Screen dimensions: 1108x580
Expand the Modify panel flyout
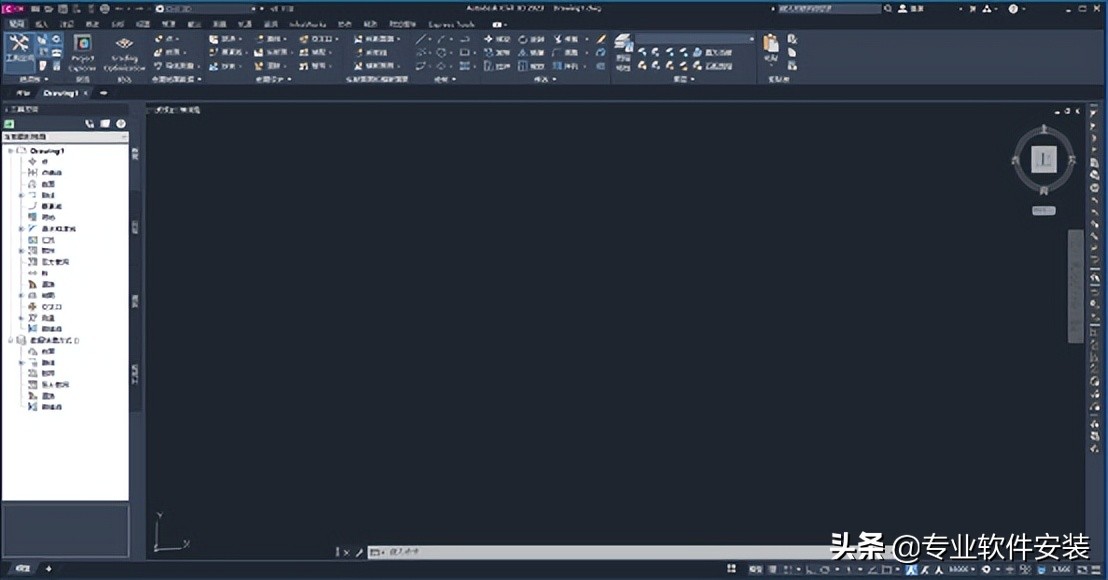(x=544, y=79)
